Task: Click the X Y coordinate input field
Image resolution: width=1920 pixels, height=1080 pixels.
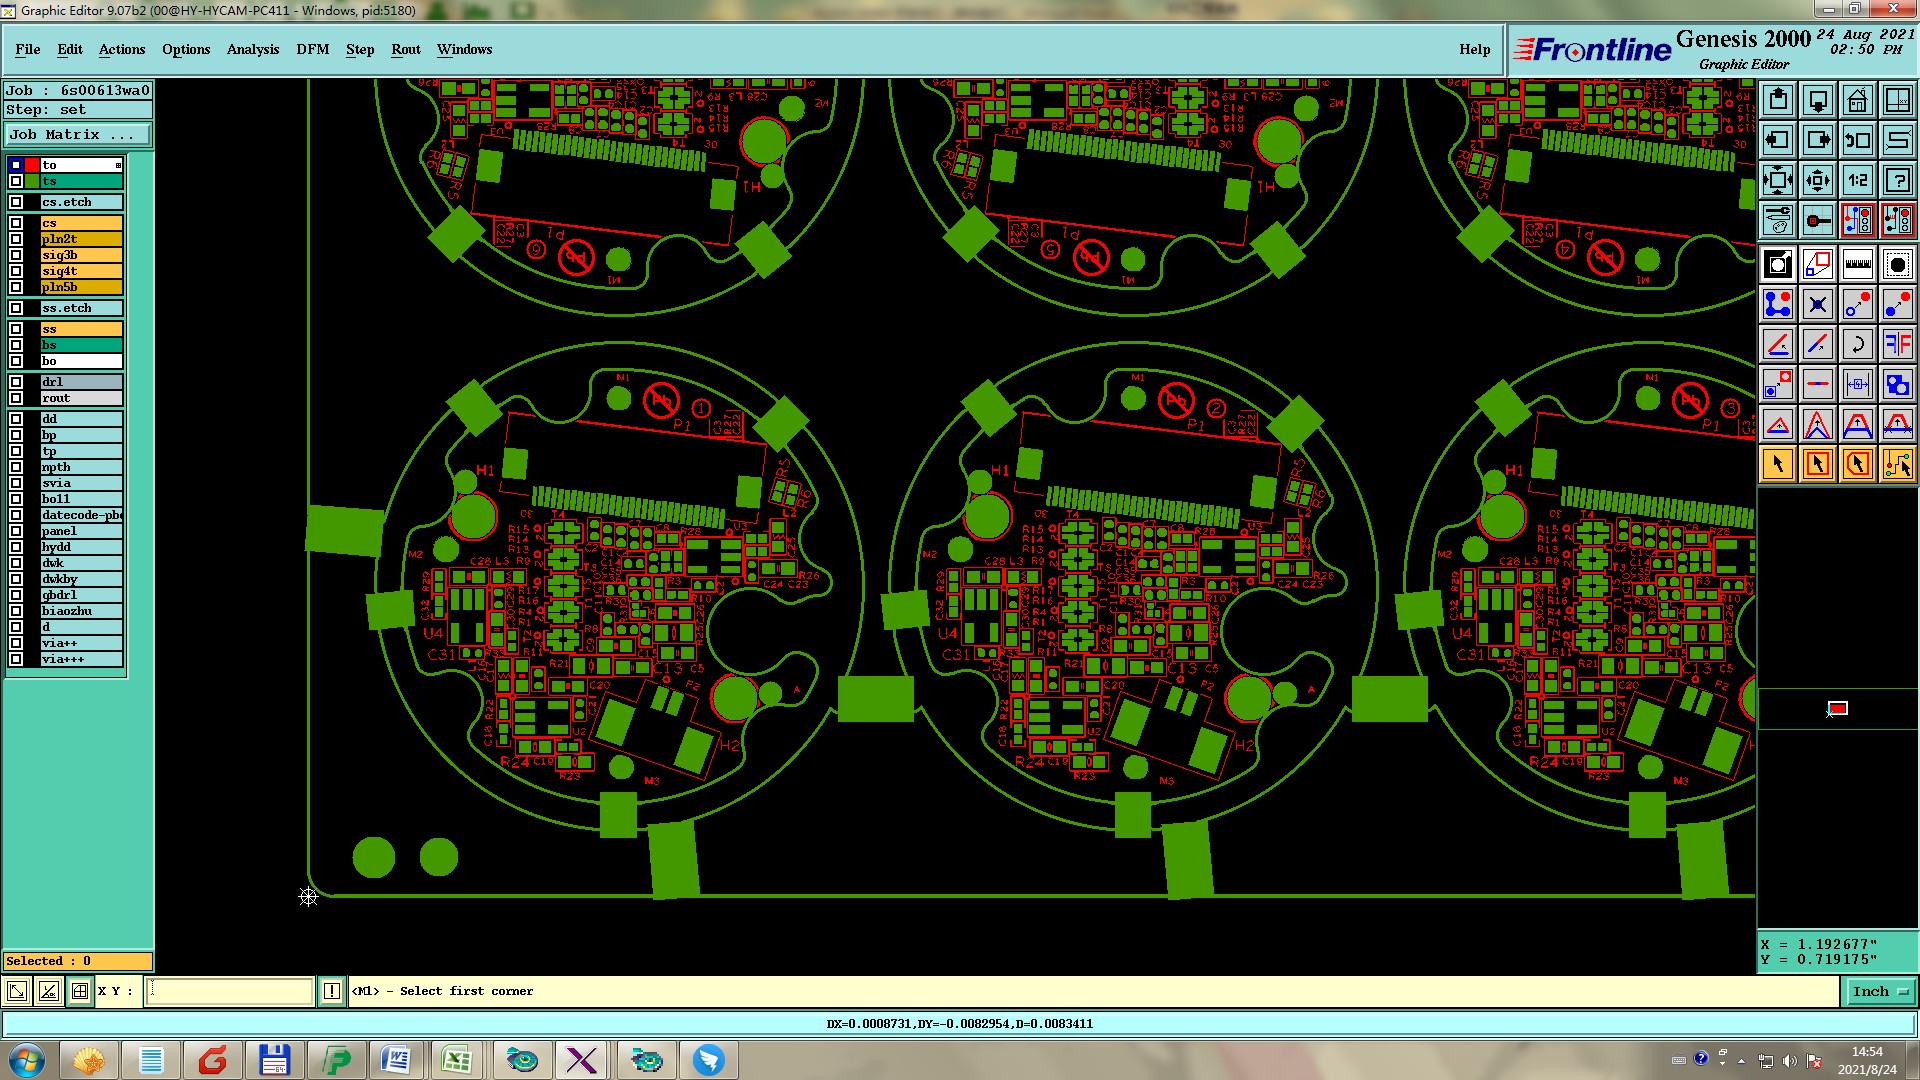Action: pyautogui.click(x=230, y=991)
